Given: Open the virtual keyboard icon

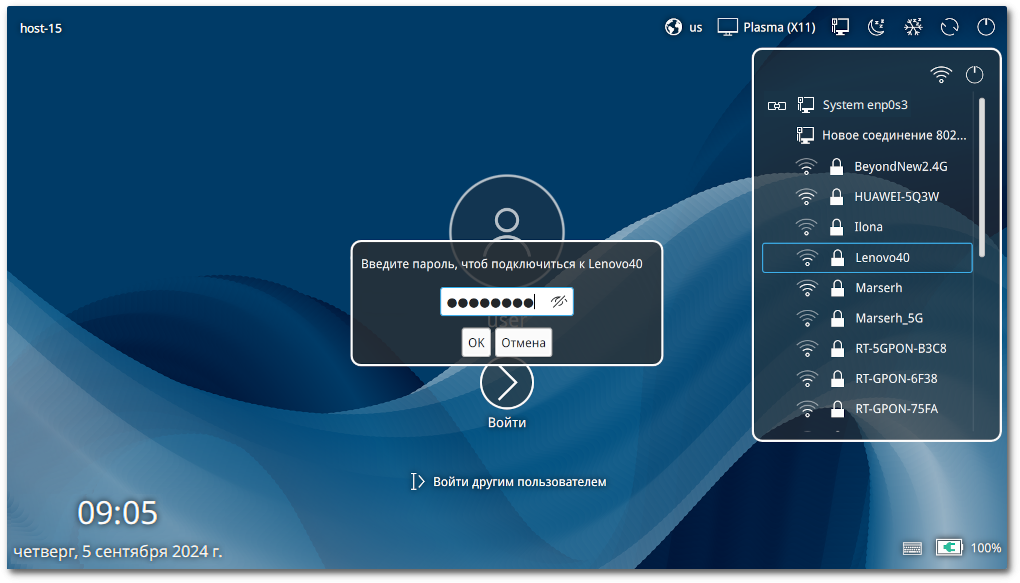Looking at the screenshot, I should tap(912, 548).
